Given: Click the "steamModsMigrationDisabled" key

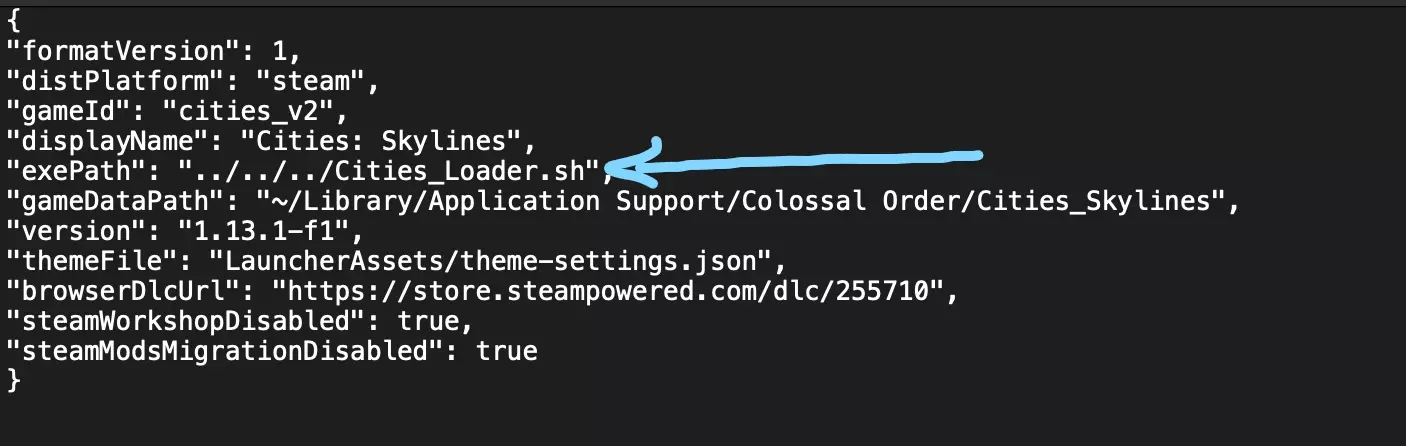Looking at the screenshot, I should [x=231, y=351].
